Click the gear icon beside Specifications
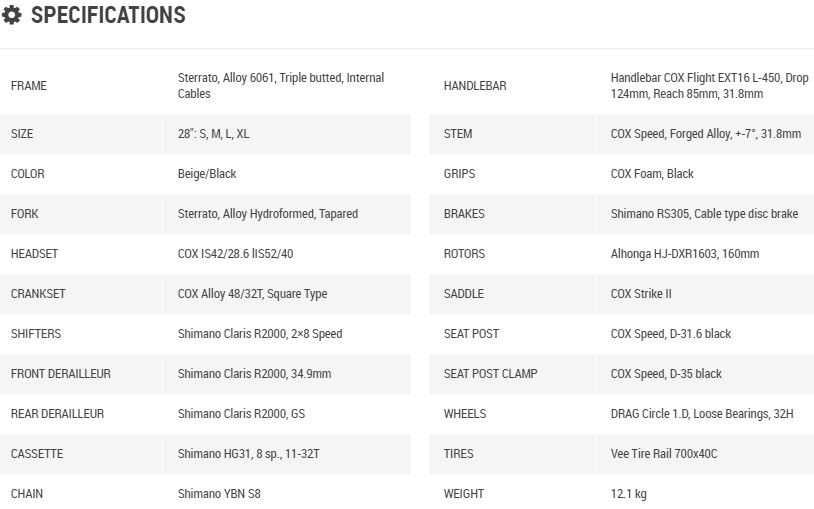The image size is (814, 509). [x=11, y=15]
